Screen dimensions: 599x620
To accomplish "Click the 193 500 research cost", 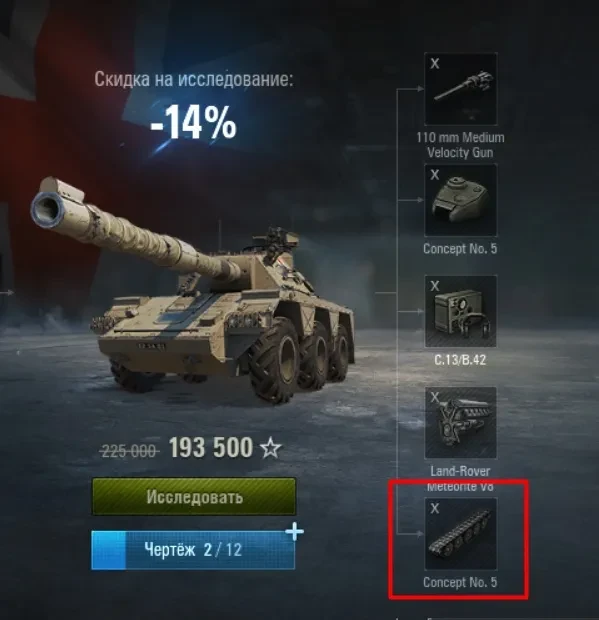I will pos(211,448).
